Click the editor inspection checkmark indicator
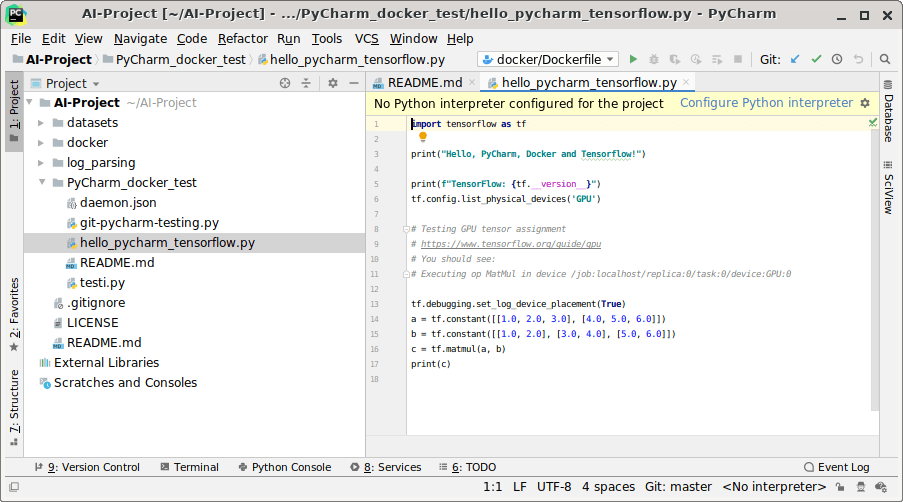This screenshot has height=502, width=903. pos(873,123)
